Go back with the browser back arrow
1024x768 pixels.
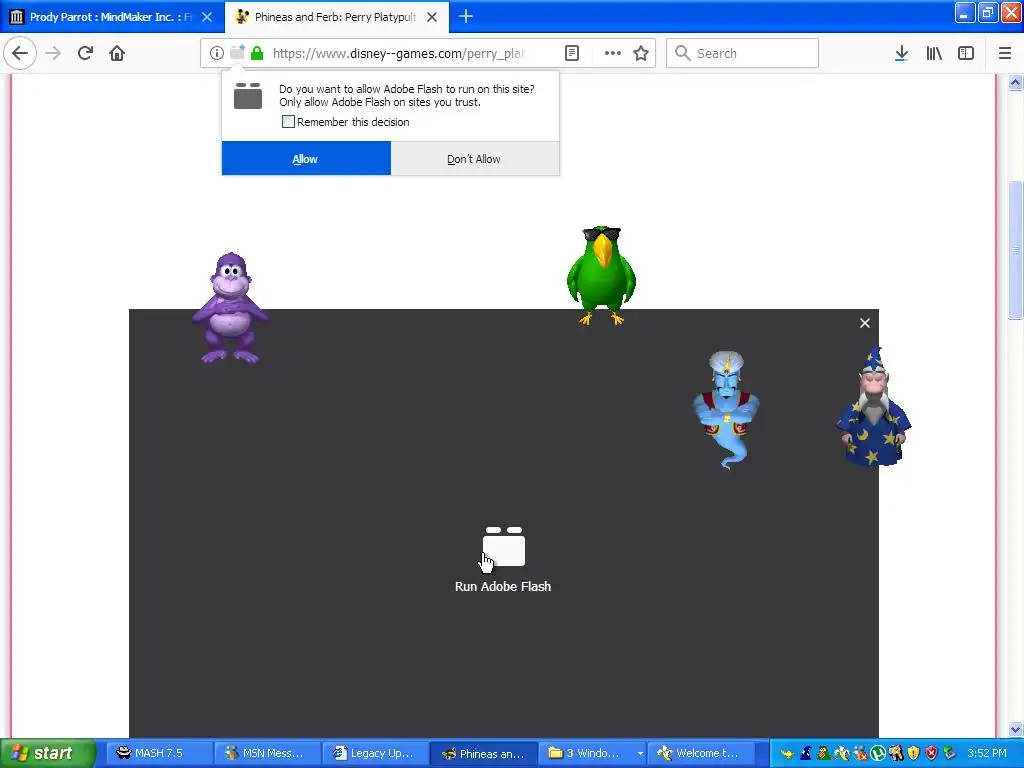20,53
